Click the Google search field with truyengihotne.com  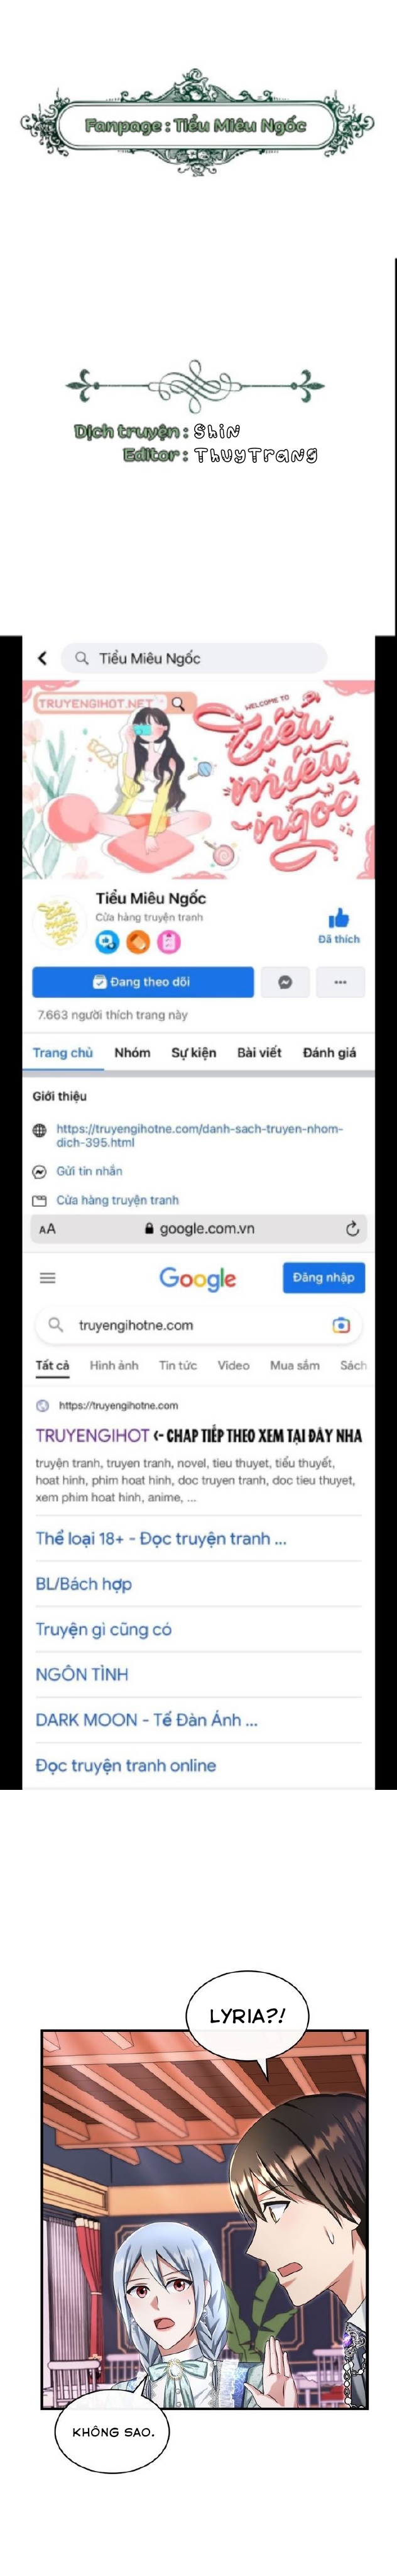(x=198, y=1325)
